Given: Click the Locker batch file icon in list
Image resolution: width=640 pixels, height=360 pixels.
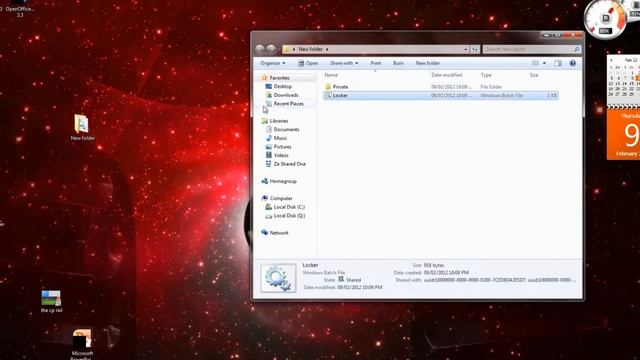Looking at the screenshot, I should click(328, 96).
